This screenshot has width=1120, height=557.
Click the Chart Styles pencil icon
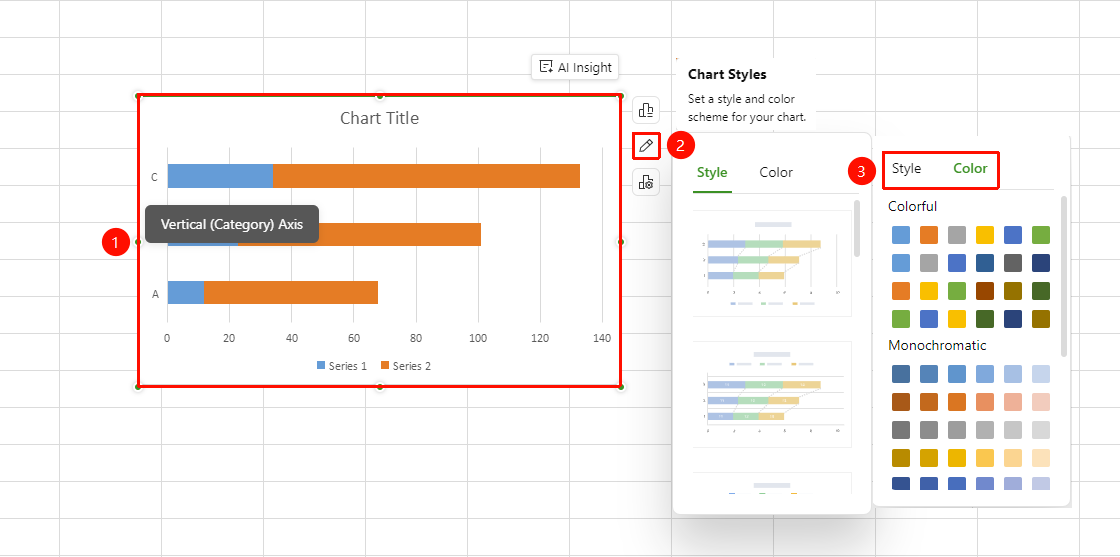tap(646, 146)
